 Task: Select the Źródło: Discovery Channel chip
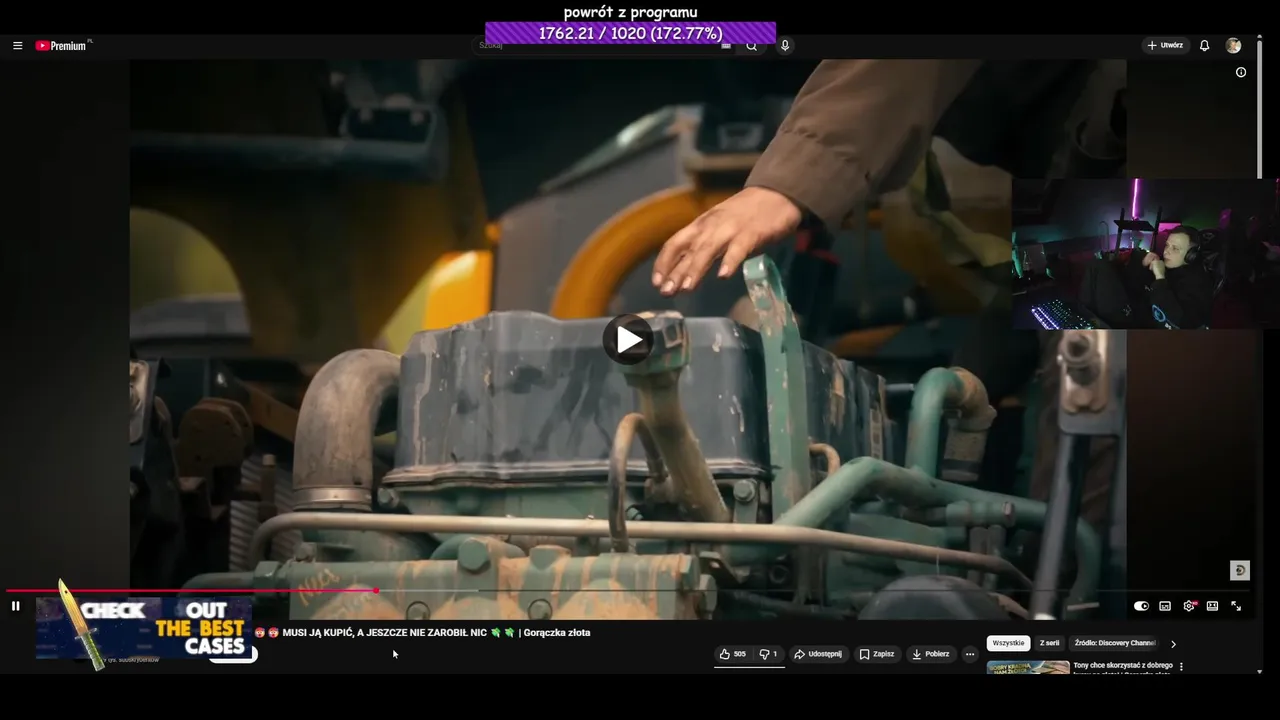pos(1115,643)
